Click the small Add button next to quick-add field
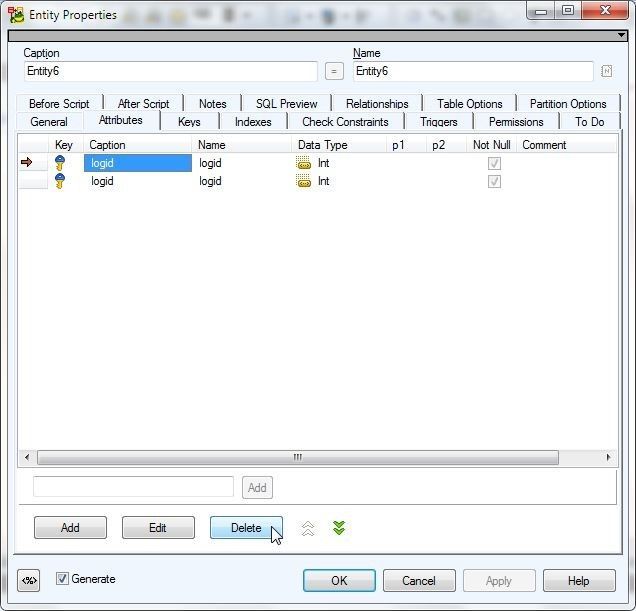The height and width of the screenshot is (611, 636). click(257, 487)
